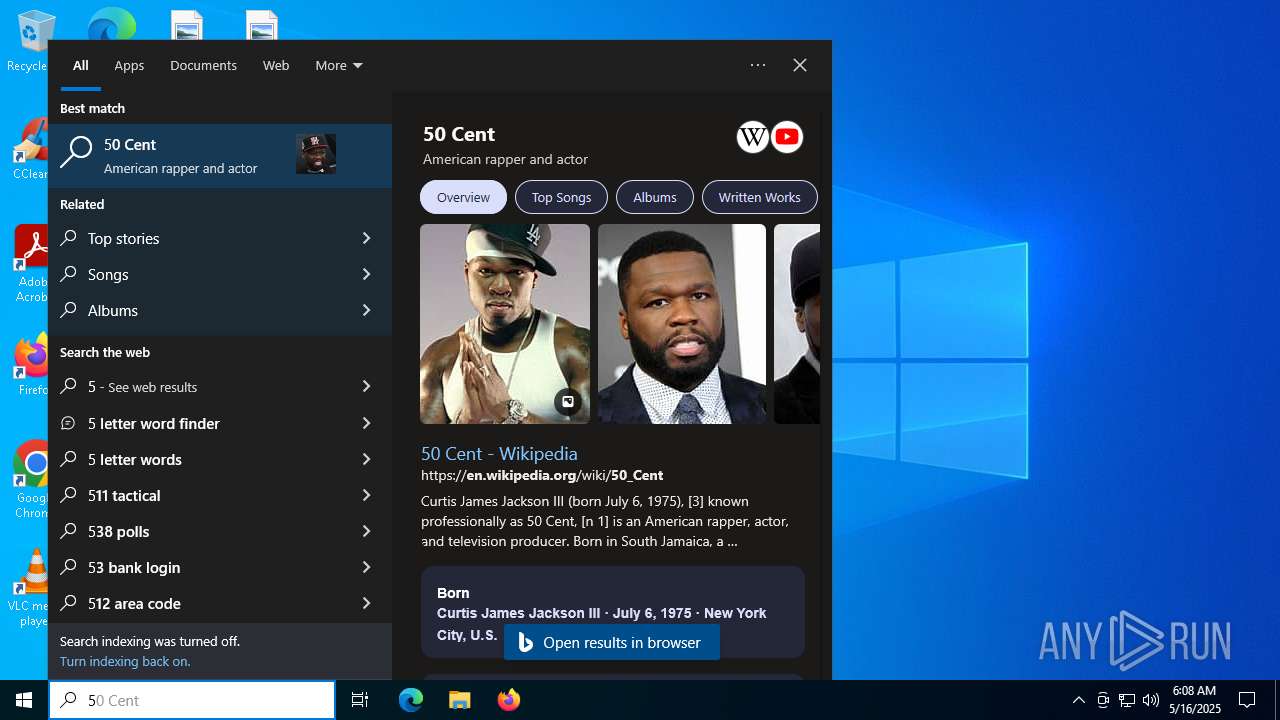The height and width of the screenshot is (720, 1280).
Task: Expand the Songs related arrow
Action: click(x=366, y=274)
